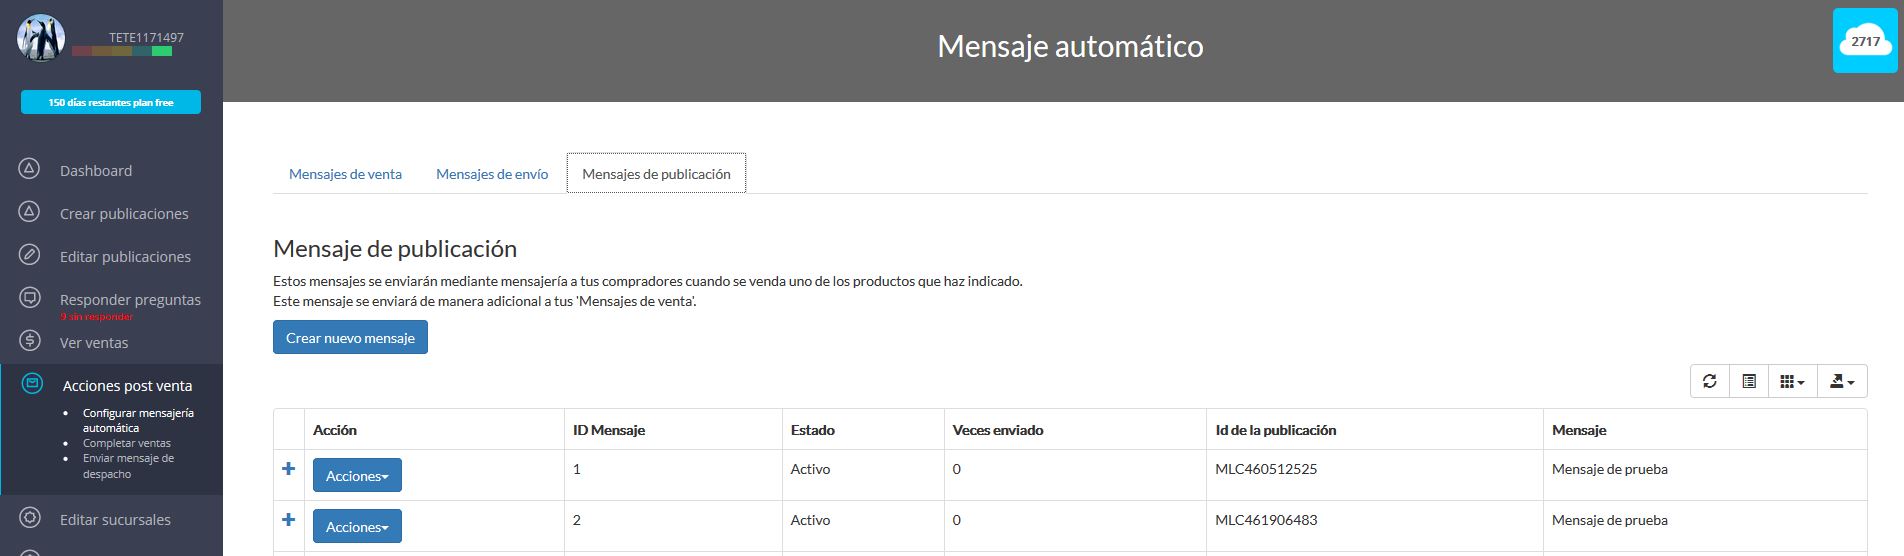Click the Dashboard sidebar icon

30,169
